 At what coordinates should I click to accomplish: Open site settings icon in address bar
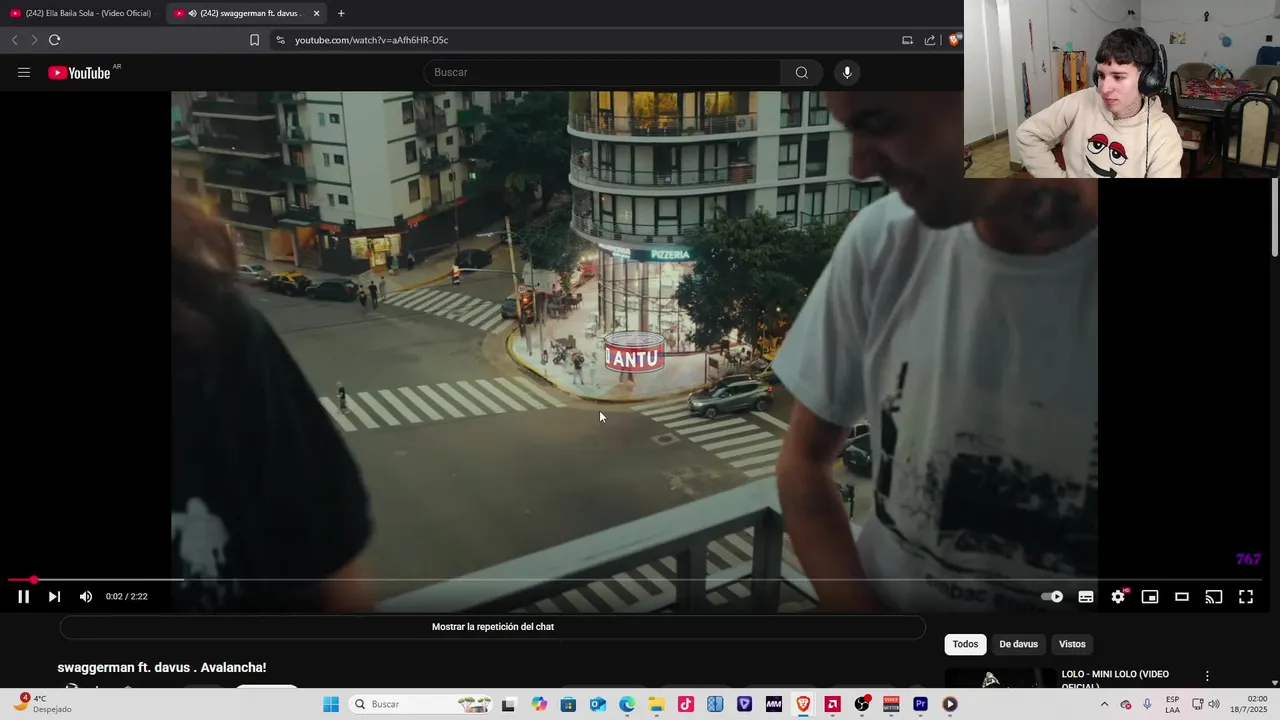(x=280, y=40)
